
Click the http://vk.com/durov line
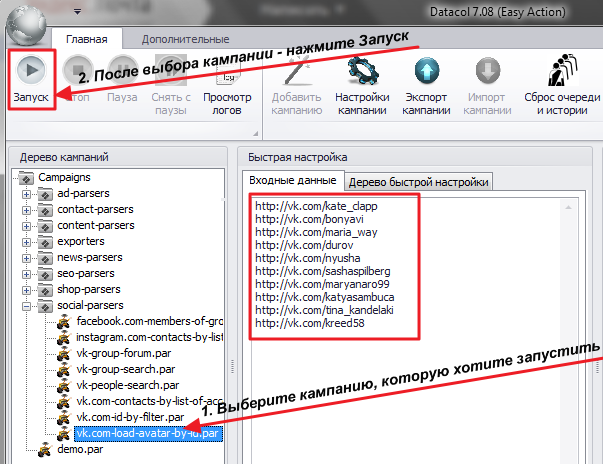click(x=304, y=245)
